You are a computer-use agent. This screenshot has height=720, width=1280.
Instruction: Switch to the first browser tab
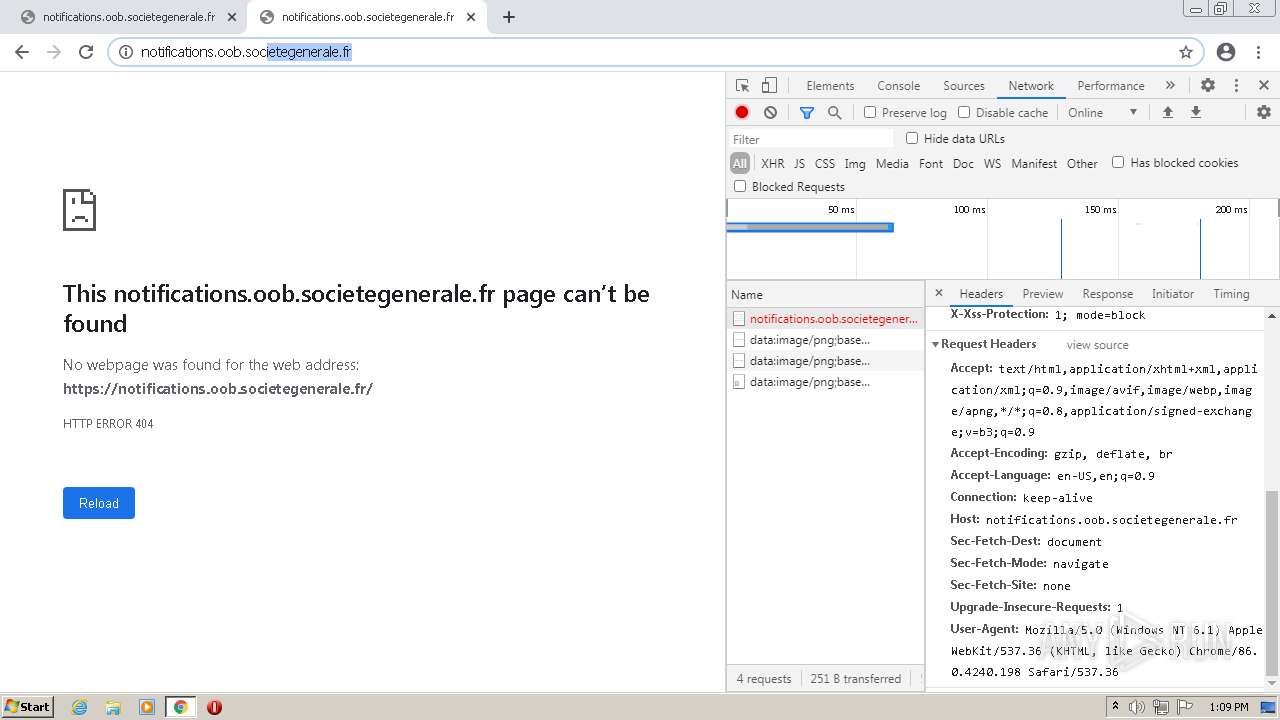coord(128,17)
